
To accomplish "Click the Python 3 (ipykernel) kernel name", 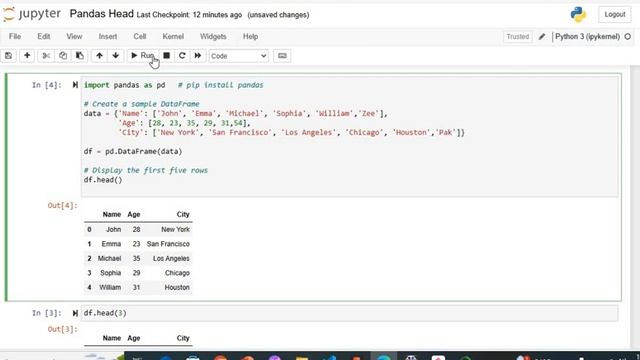I will point(587,37).
